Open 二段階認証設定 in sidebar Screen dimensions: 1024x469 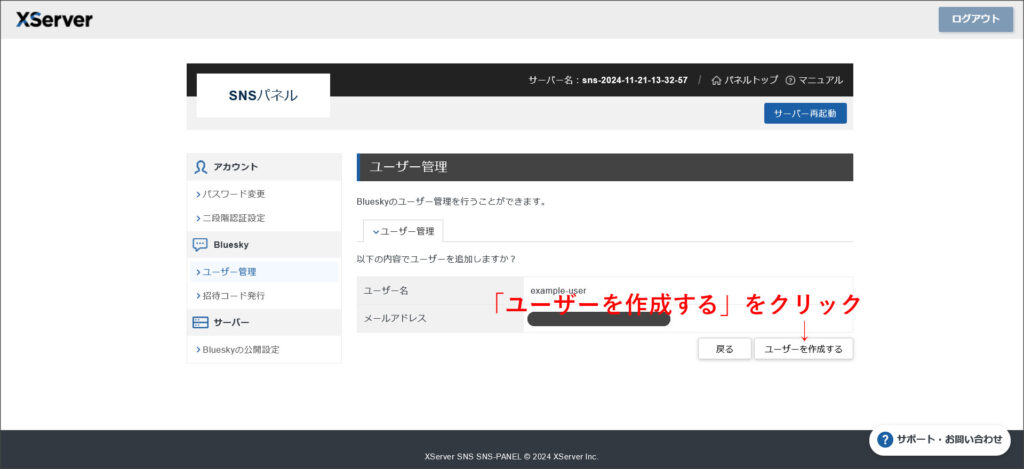point(231,218)
